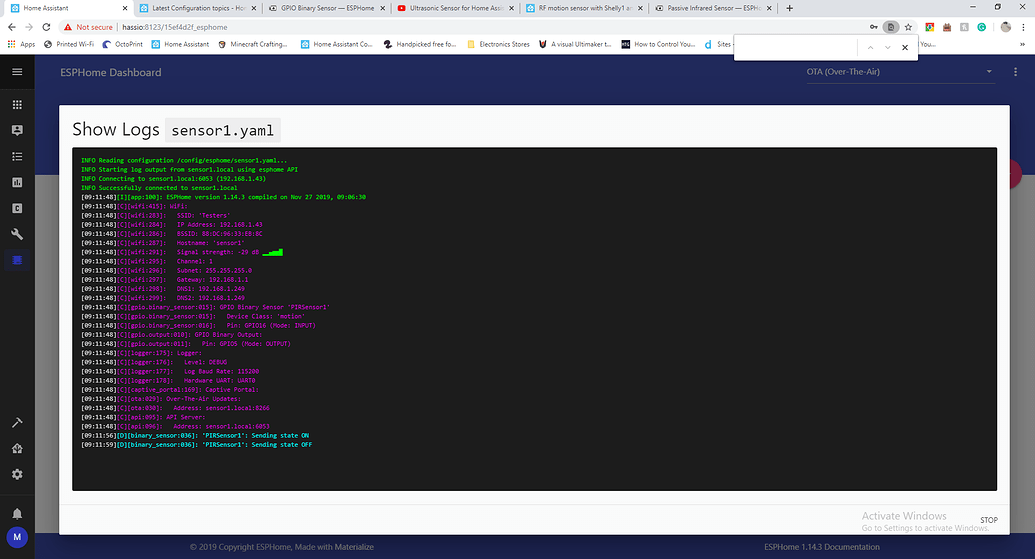Click log line 'IP Address: 192.168.1.43'
Image resolution: width=1035 pixels, height=559 pixels.
[172, 224]
